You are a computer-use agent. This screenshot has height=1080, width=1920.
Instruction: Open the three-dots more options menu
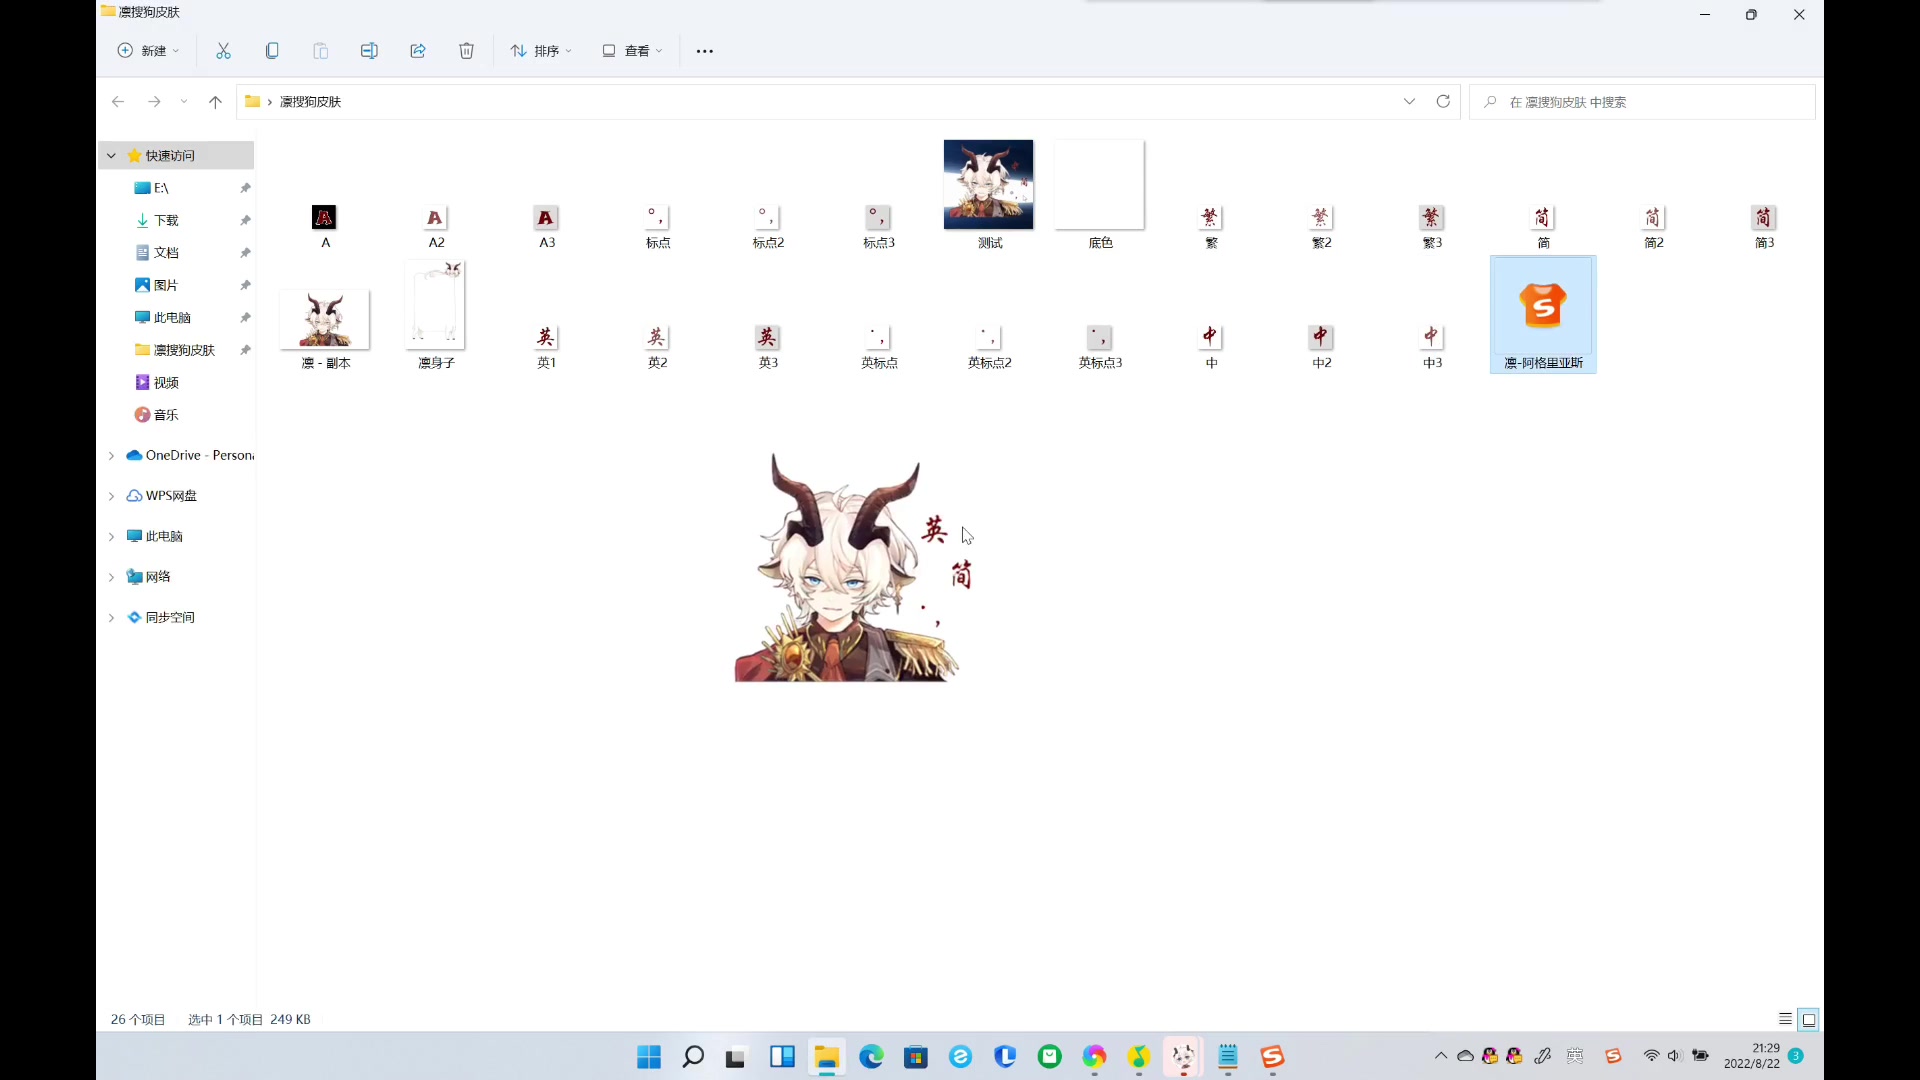pos(705,51)
